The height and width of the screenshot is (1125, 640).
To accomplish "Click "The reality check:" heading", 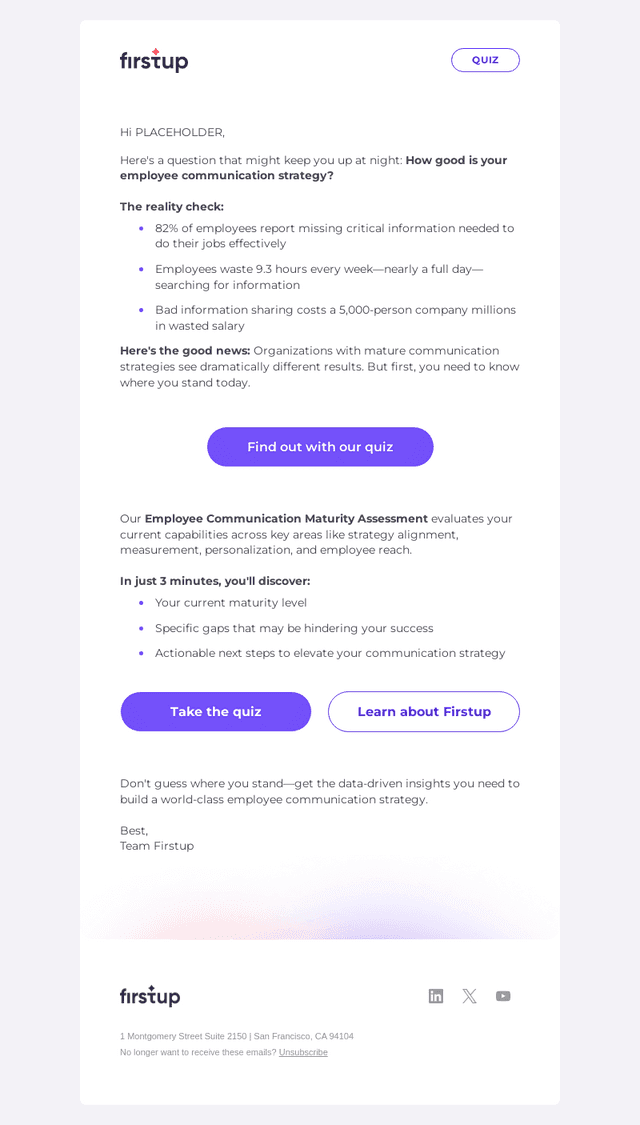I will 172,207.
